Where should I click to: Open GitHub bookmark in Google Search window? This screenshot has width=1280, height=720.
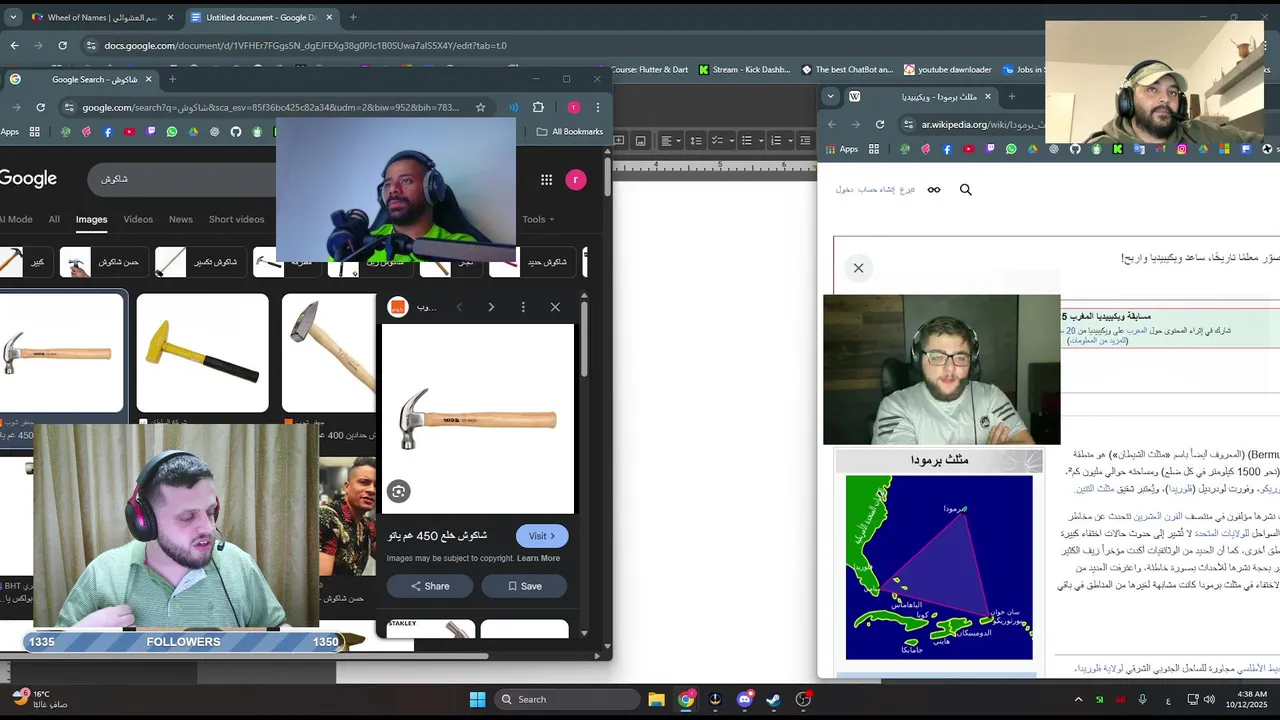[236, 132]
